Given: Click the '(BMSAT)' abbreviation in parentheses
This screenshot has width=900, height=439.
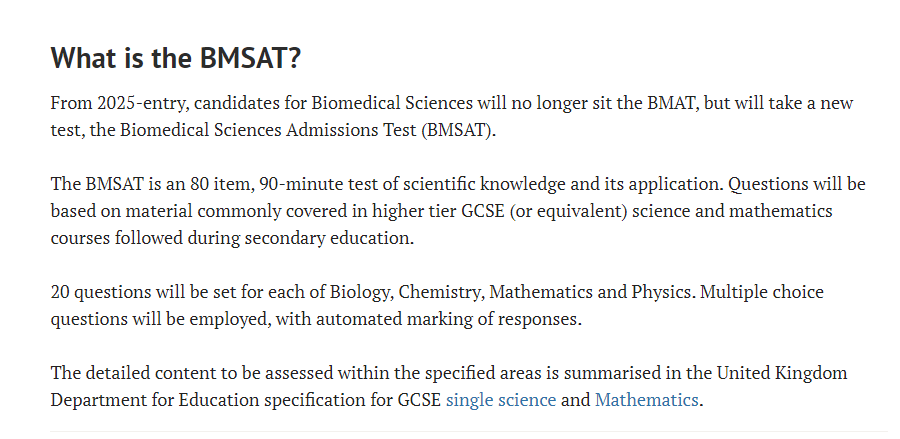Looking at the screenshot, I should tap(457, 130).
